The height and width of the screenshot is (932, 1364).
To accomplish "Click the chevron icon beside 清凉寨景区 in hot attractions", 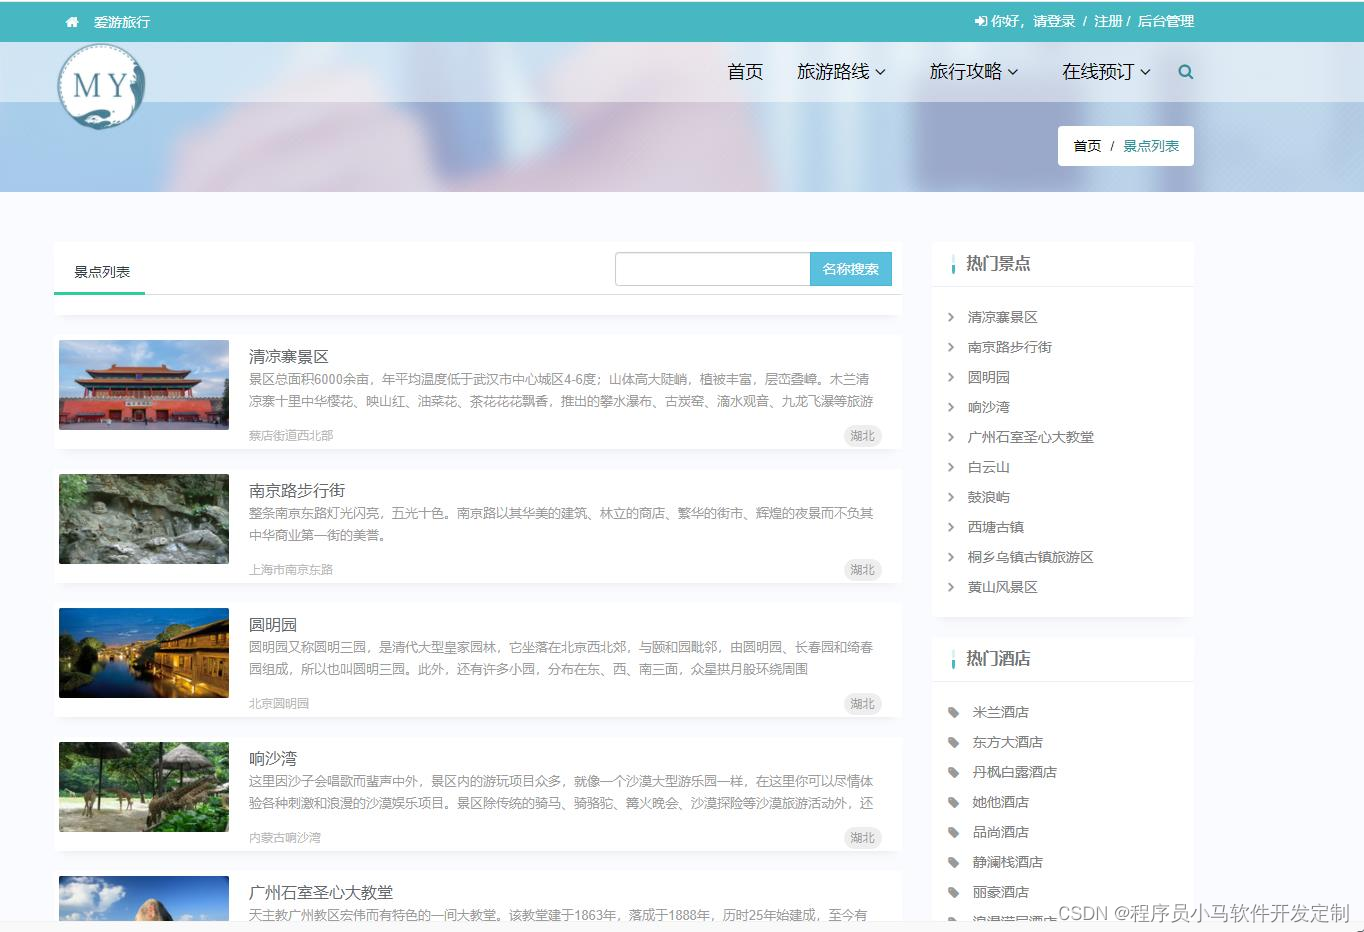I will pyautogui.click(x=950, y=317).
